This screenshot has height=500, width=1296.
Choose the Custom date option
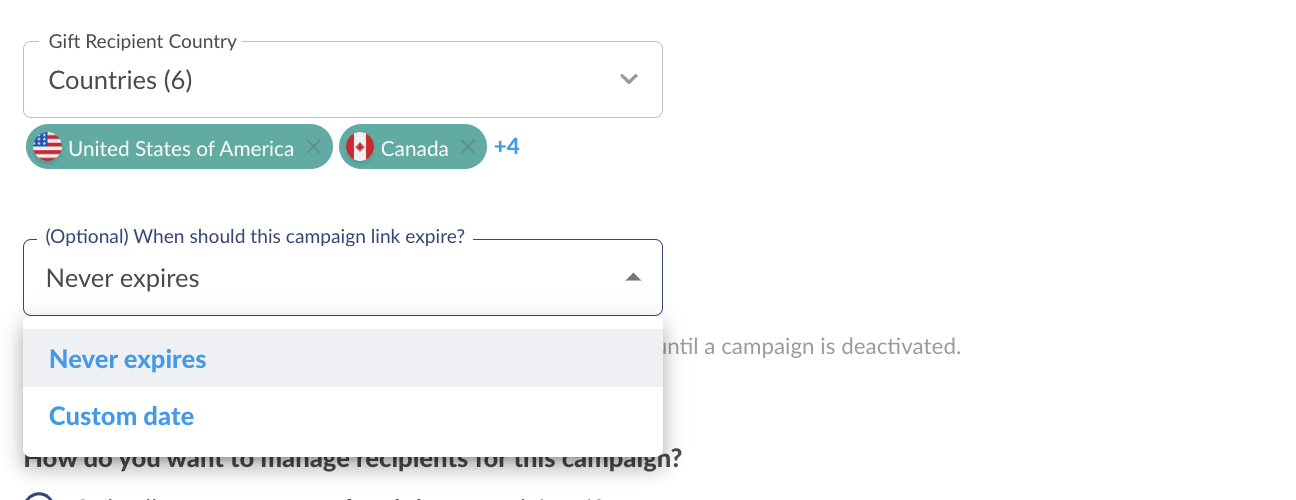coord(343,416)
